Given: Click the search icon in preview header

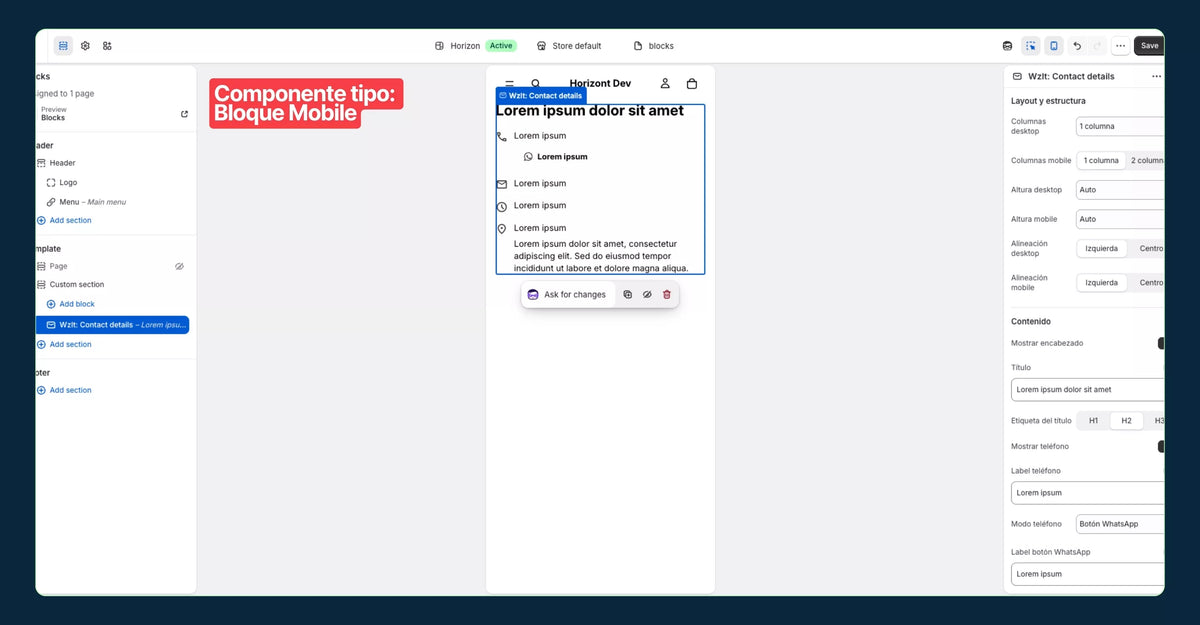Looking at the screenshot, I should click(536, 84).
